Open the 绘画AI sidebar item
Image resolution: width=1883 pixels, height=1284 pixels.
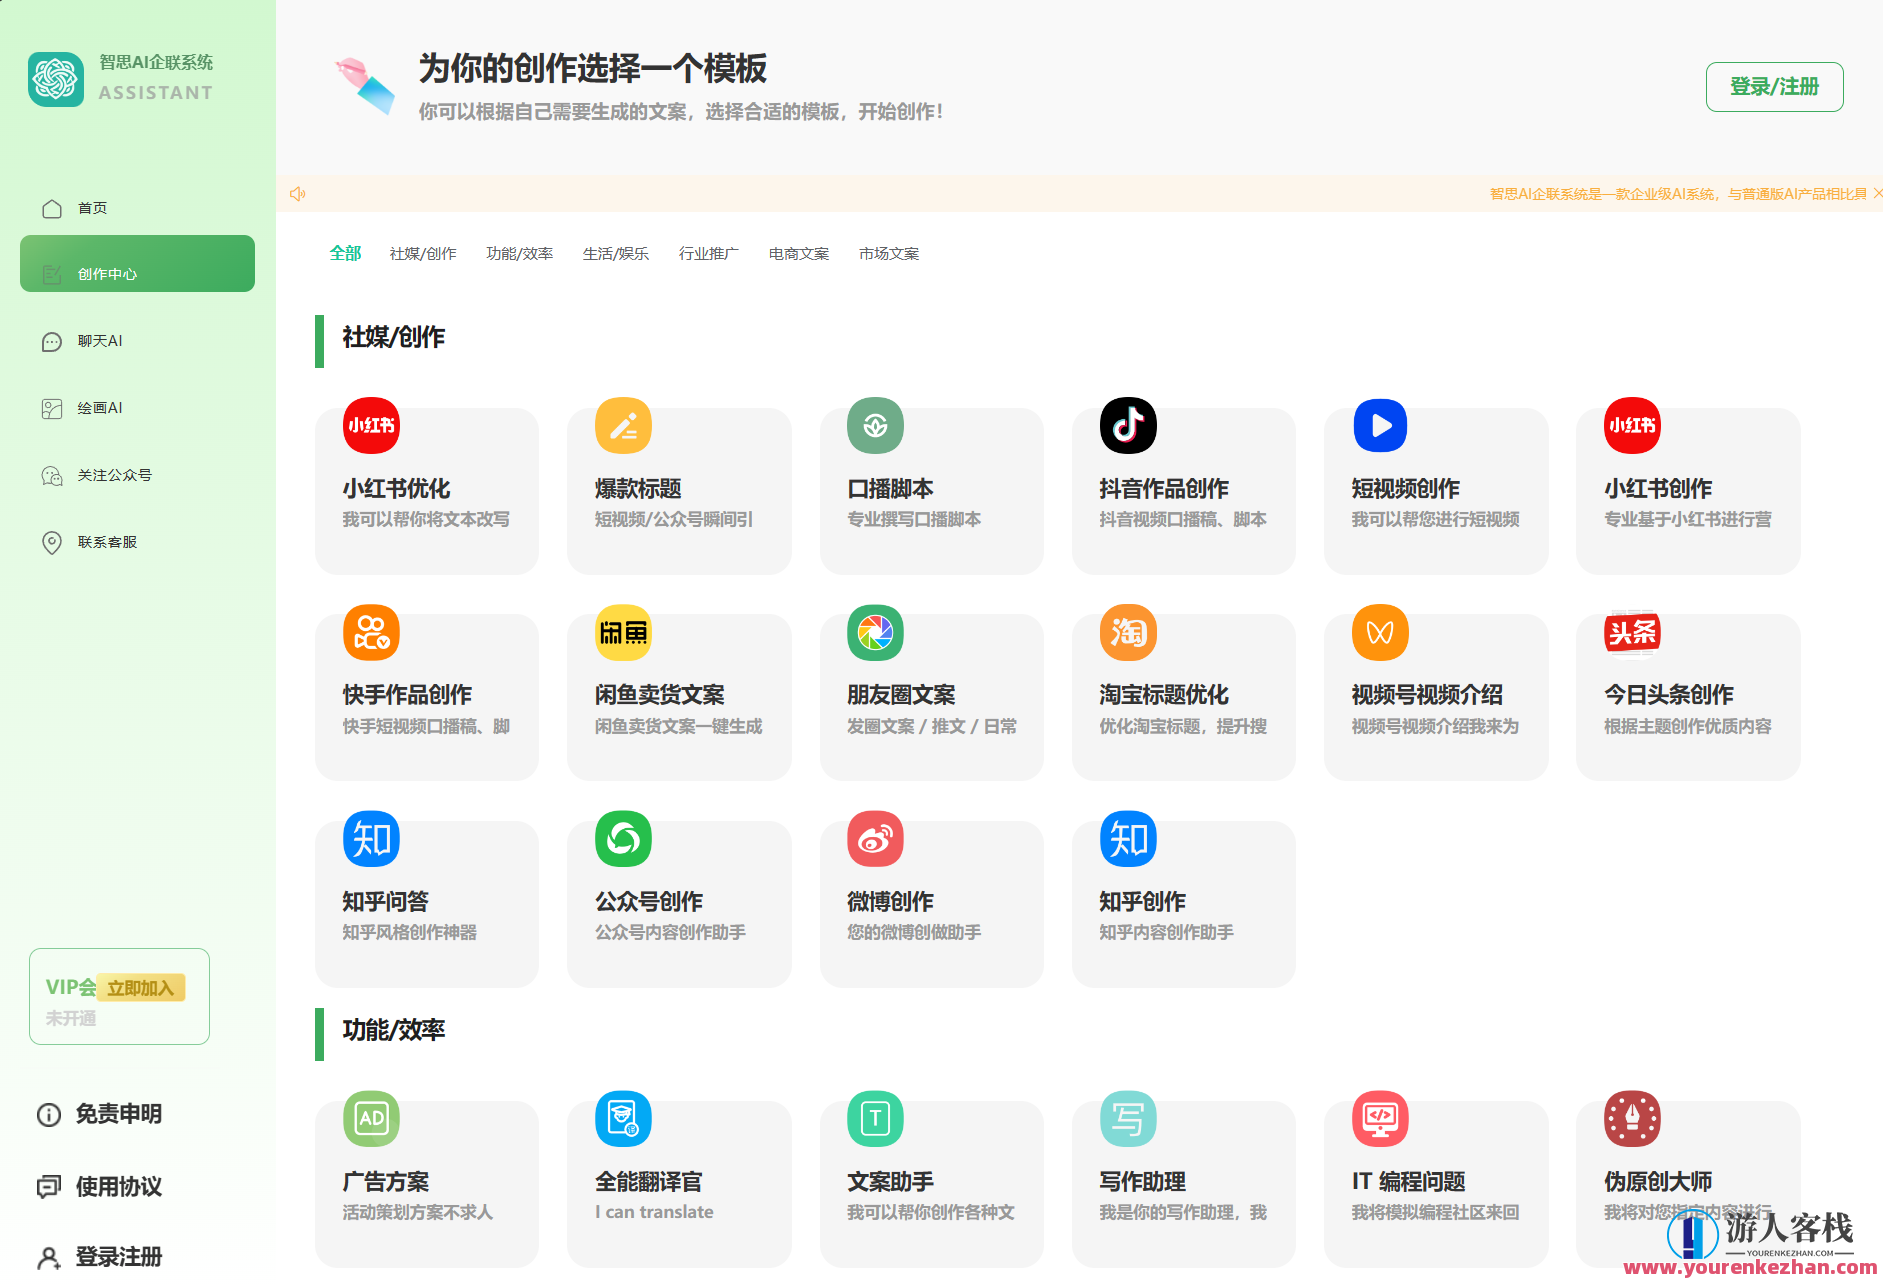(99, 408)
